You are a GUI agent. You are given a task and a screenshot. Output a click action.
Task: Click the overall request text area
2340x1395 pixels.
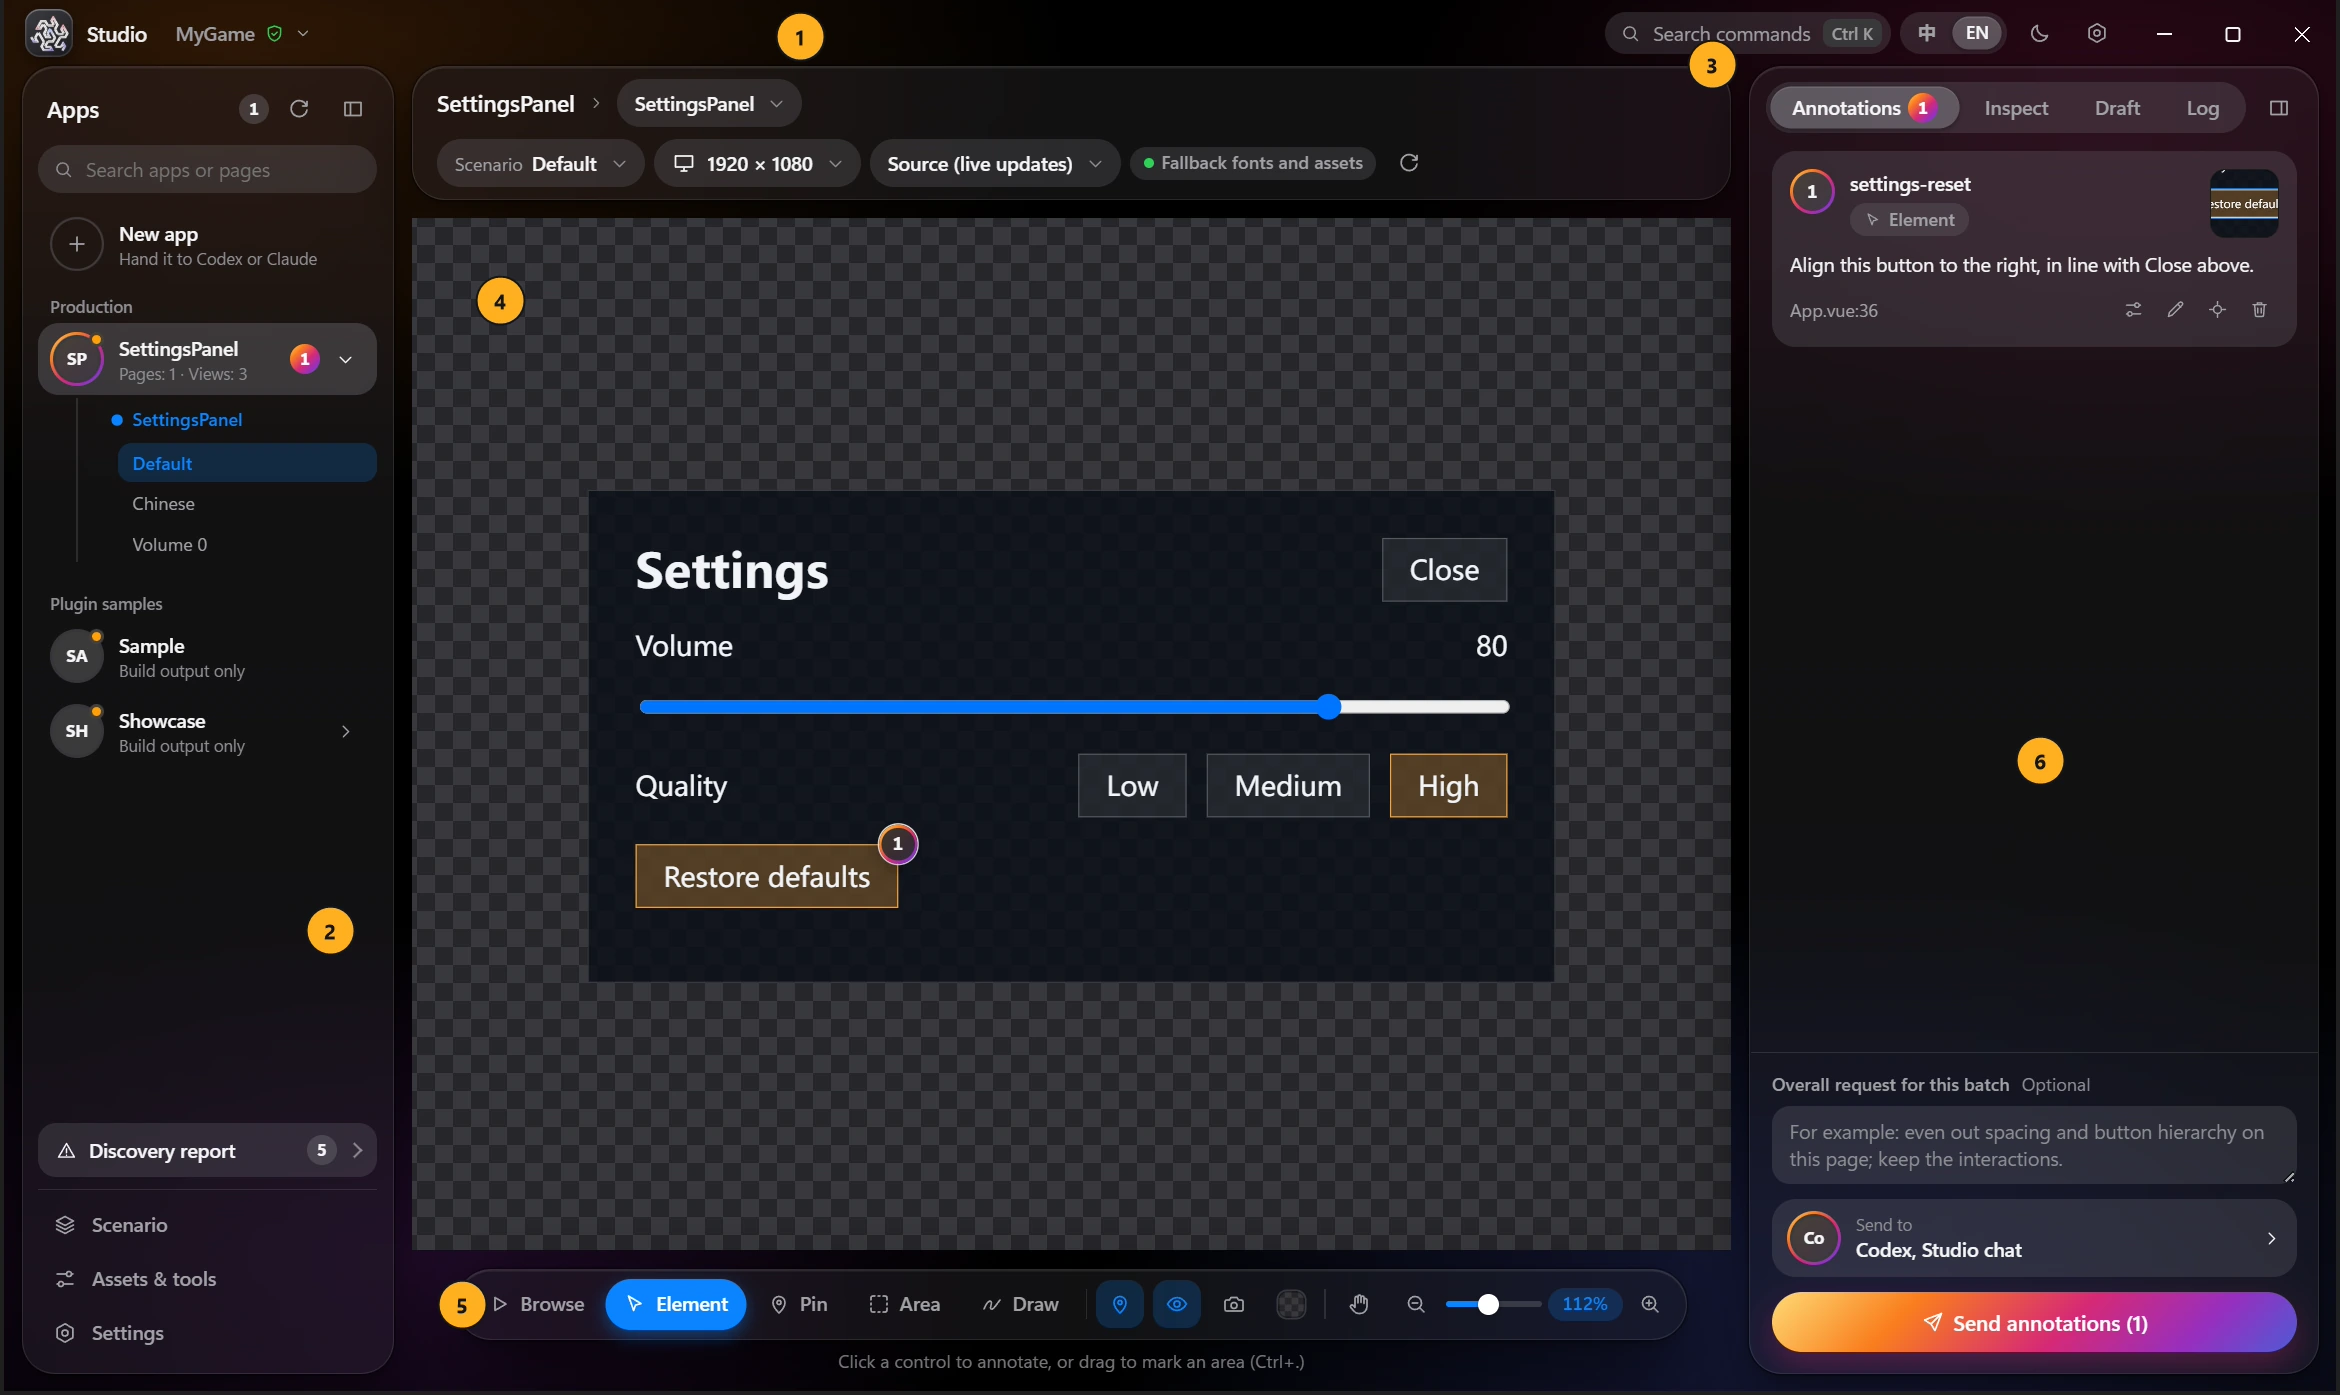pos(2034,1146)
